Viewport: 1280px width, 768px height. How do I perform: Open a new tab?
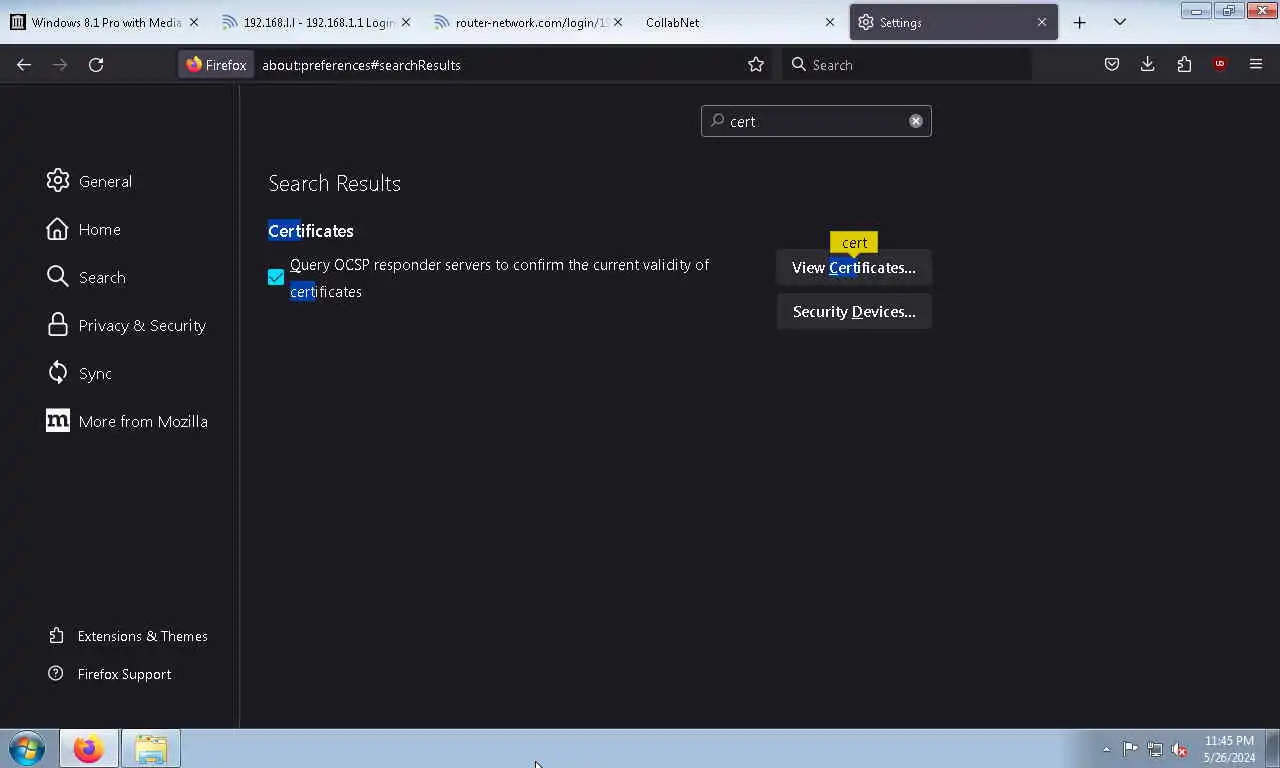click(x=1079, y=22)
